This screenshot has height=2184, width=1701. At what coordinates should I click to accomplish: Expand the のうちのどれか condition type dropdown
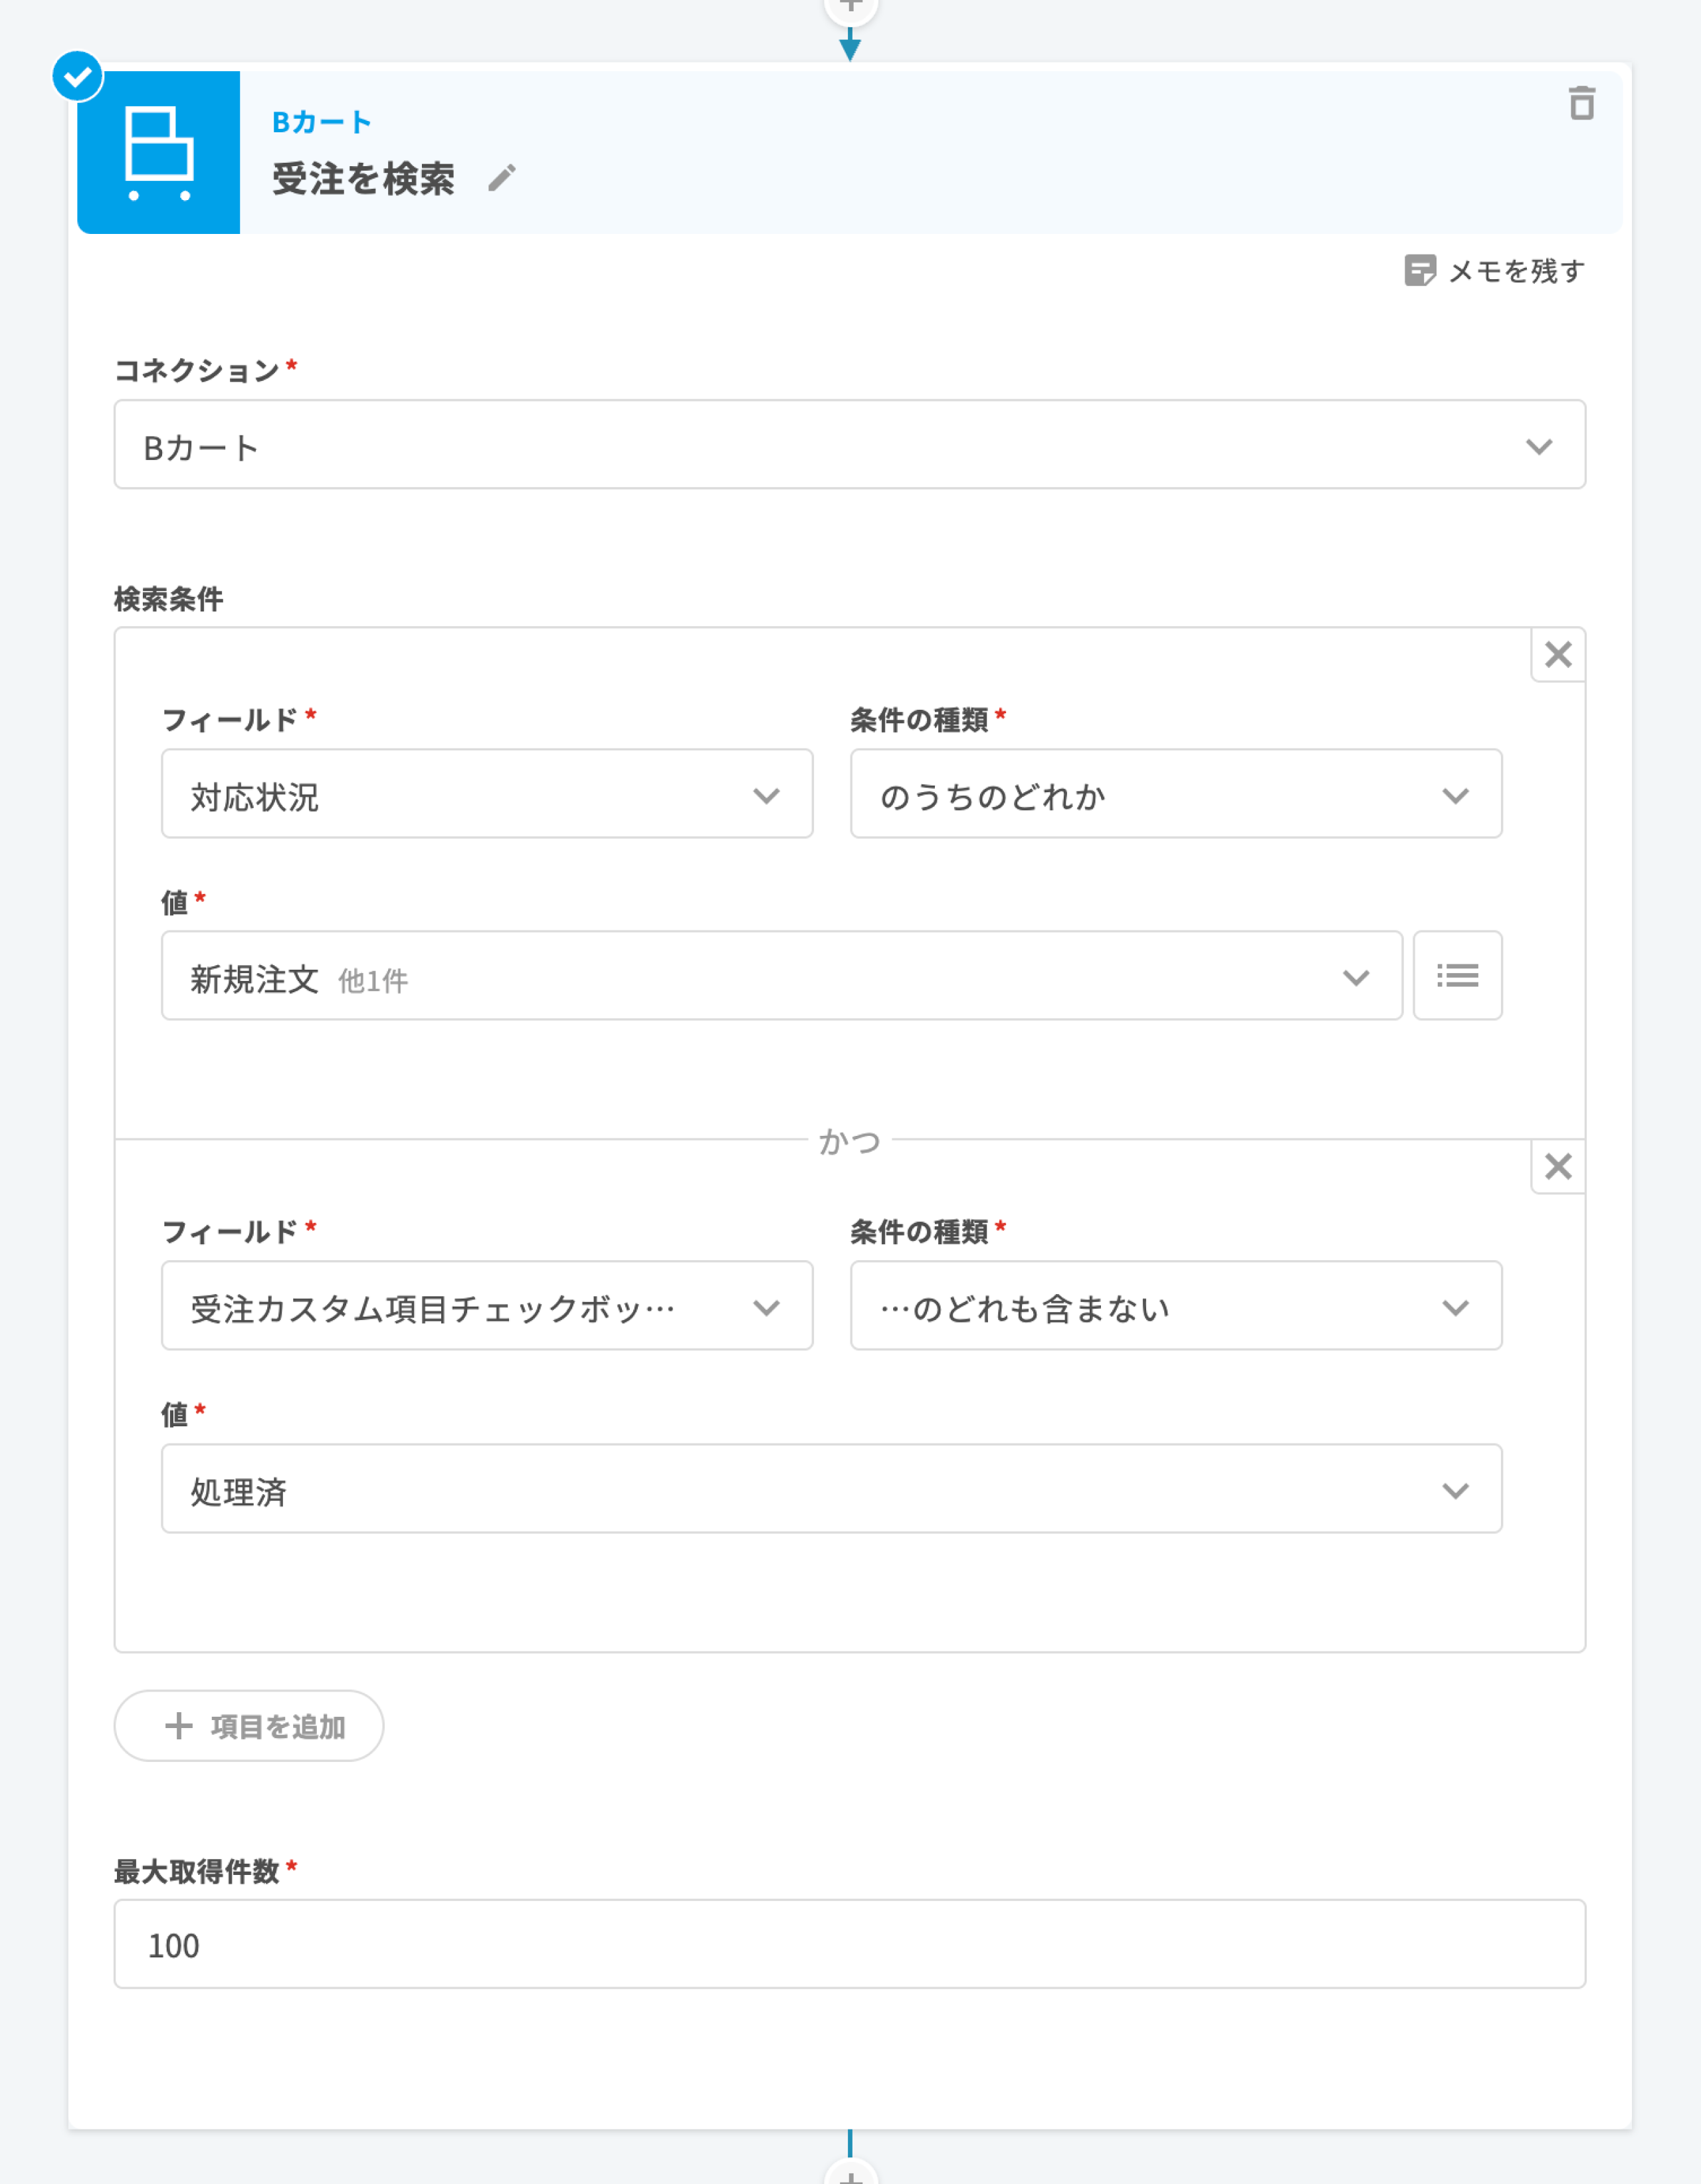[1175, 795]
